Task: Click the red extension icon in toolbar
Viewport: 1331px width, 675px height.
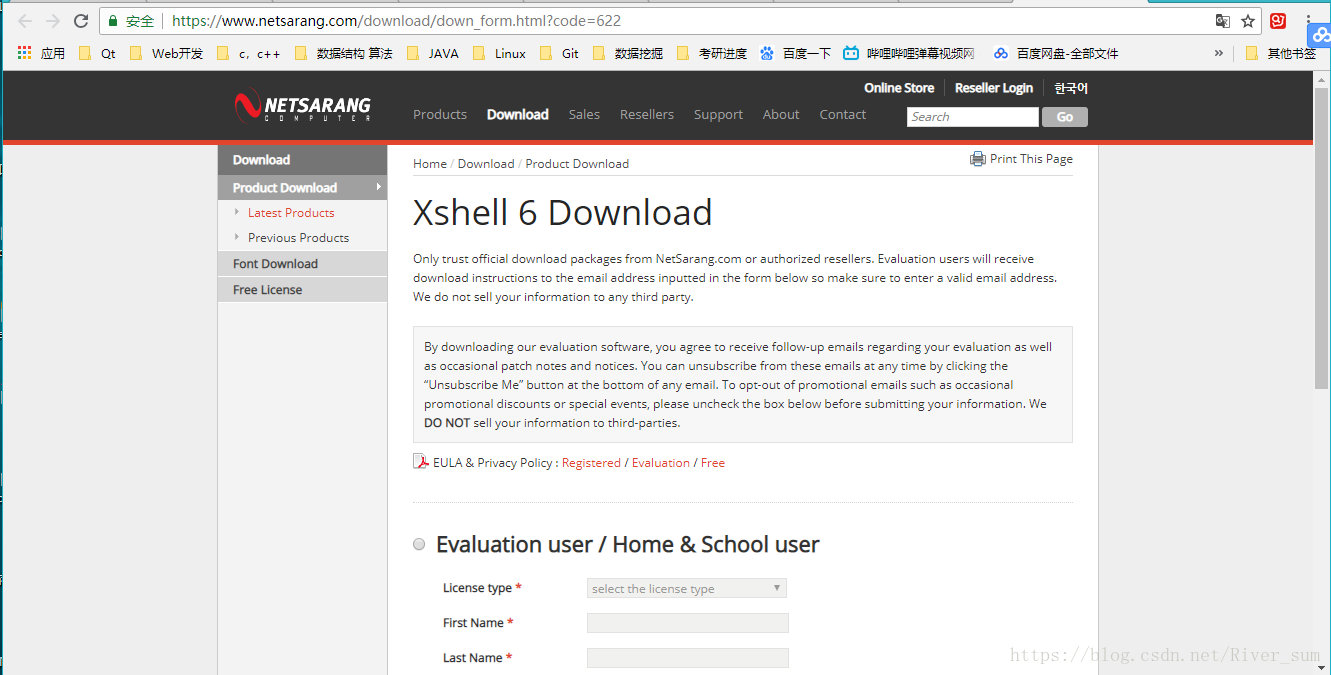Action: [x=1278, y=21]
